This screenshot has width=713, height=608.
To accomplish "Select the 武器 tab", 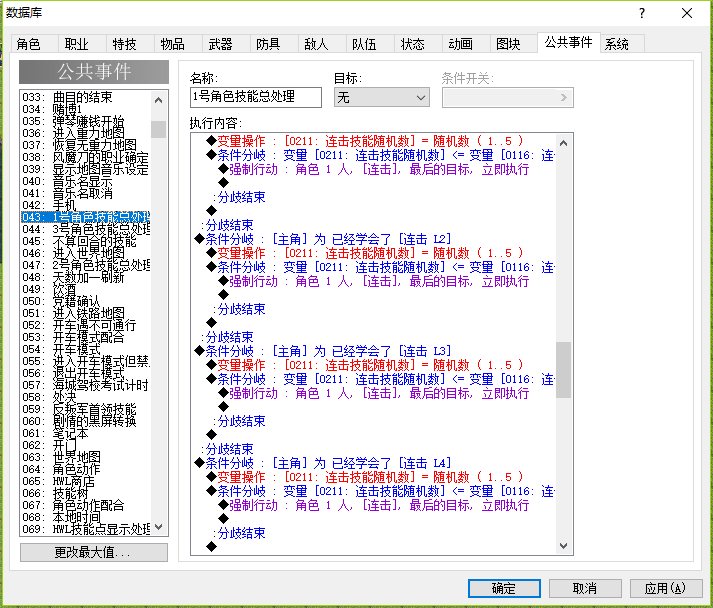I will click(226, 44).
